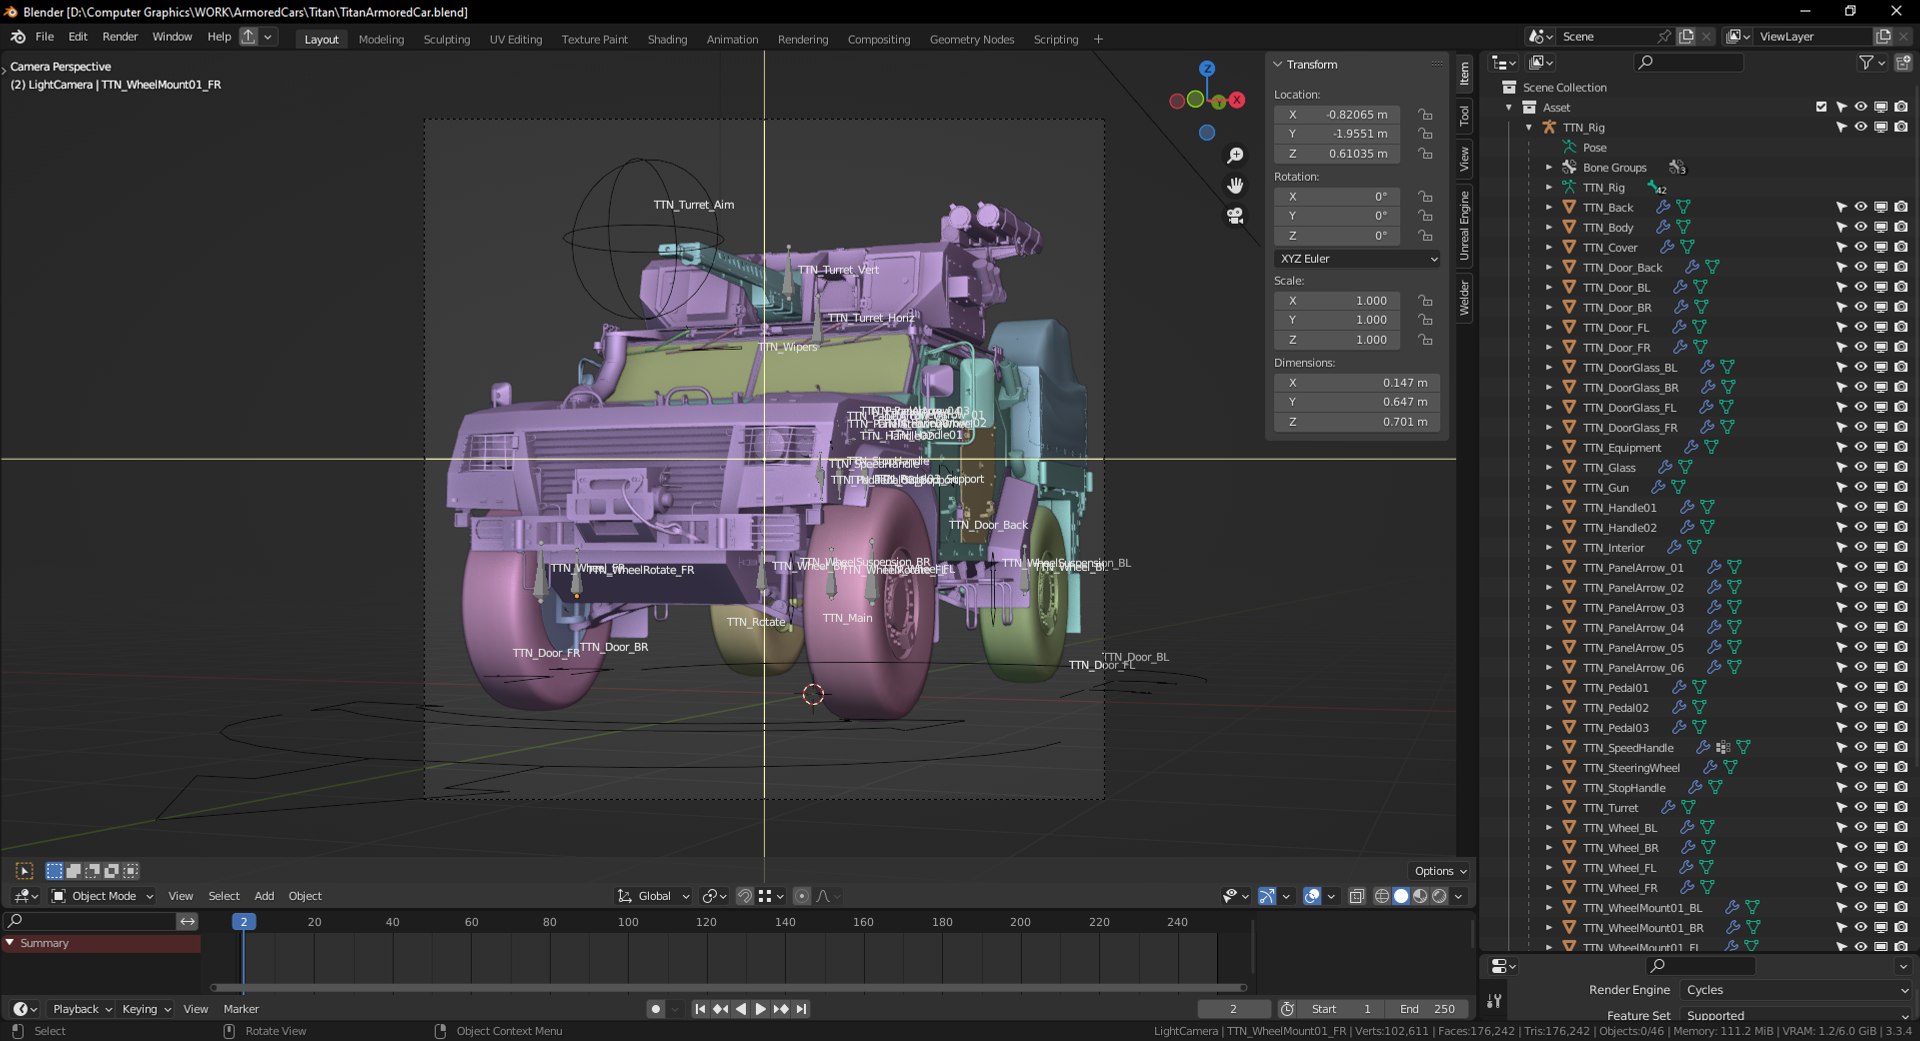Screen dimensions: 1920x1041
Task: Select wireframe viewport shading icon
Action: point(1382,896)
